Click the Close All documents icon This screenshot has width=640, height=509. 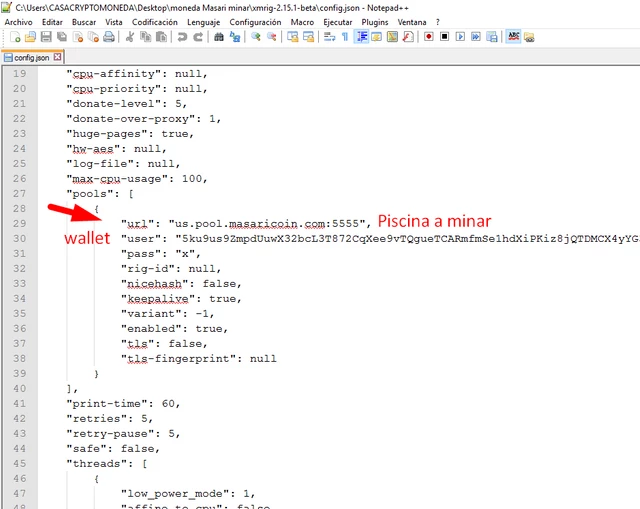[93, 37]
